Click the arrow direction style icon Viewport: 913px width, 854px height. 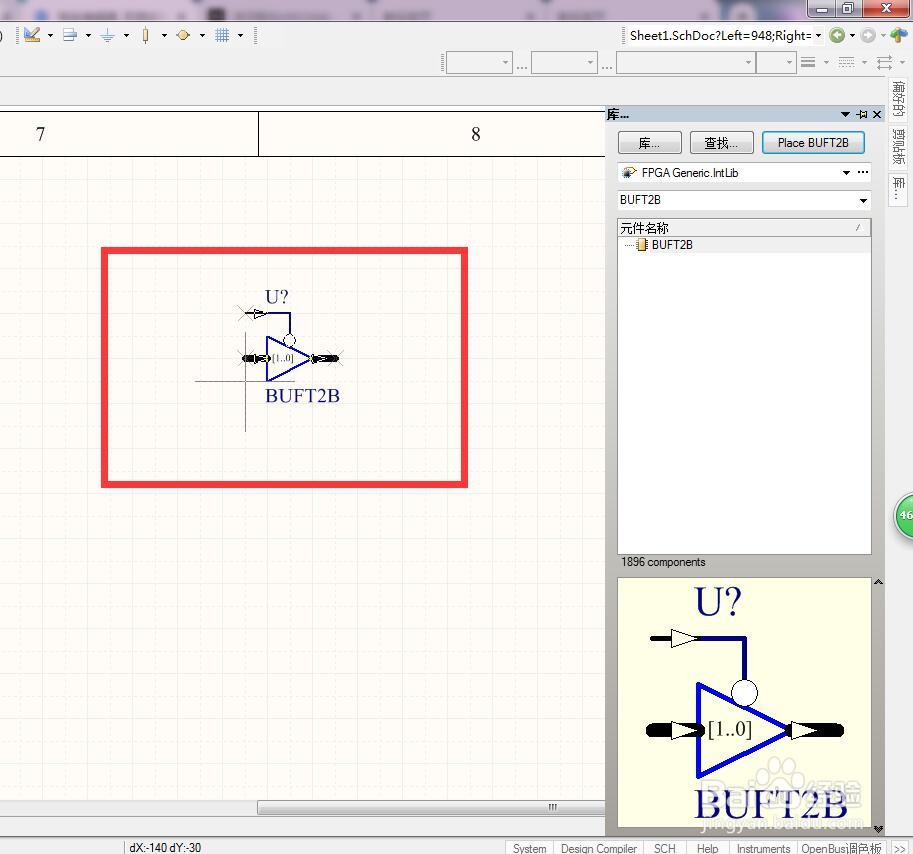[x=884, y=62]
